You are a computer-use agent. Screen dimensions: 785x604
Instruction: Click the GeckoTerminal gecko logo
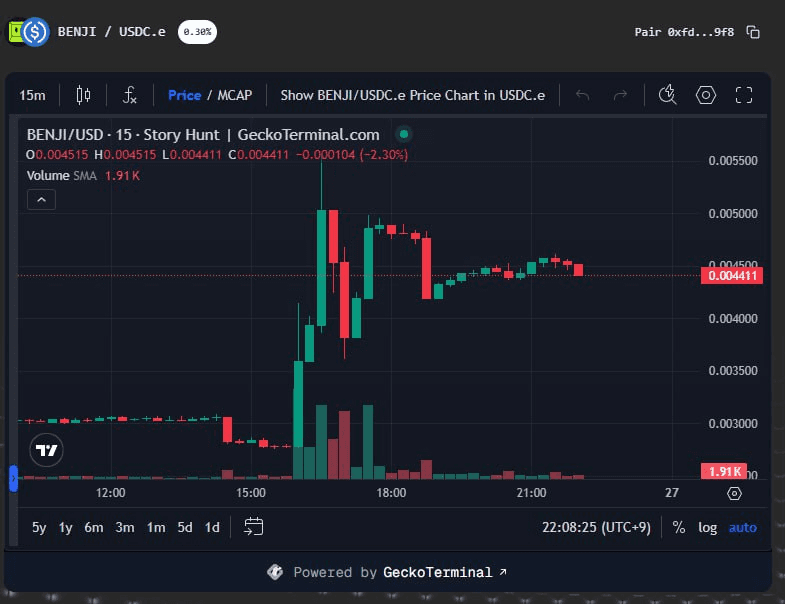coord(274,572)
